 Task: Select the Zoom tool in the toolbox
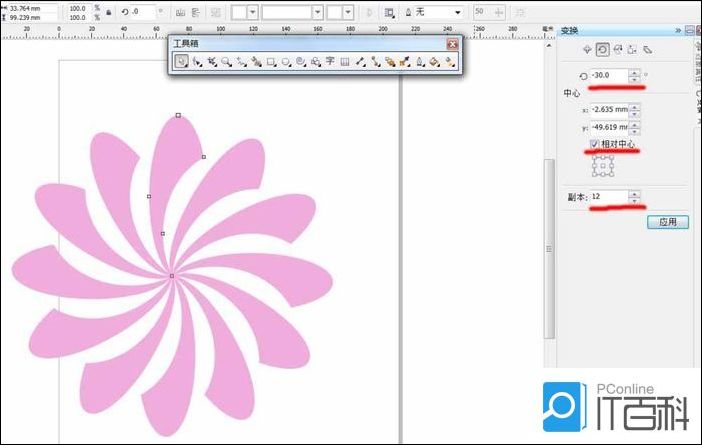pyautogui.click(x=227, y=62)
